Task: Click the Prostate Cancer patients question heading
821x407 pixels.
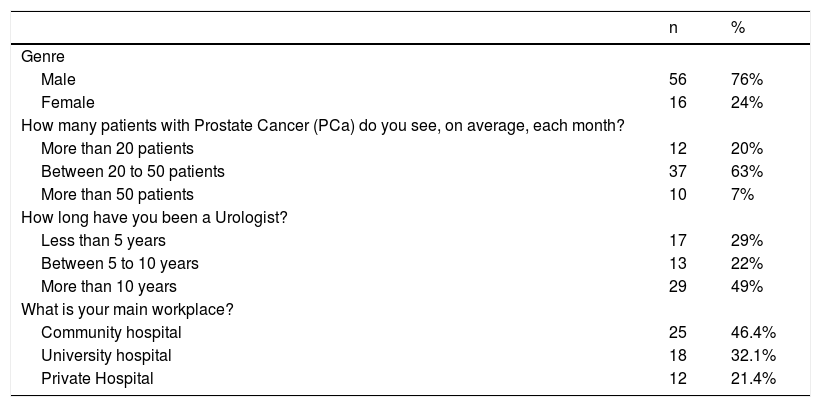Action: click(320, 125)
